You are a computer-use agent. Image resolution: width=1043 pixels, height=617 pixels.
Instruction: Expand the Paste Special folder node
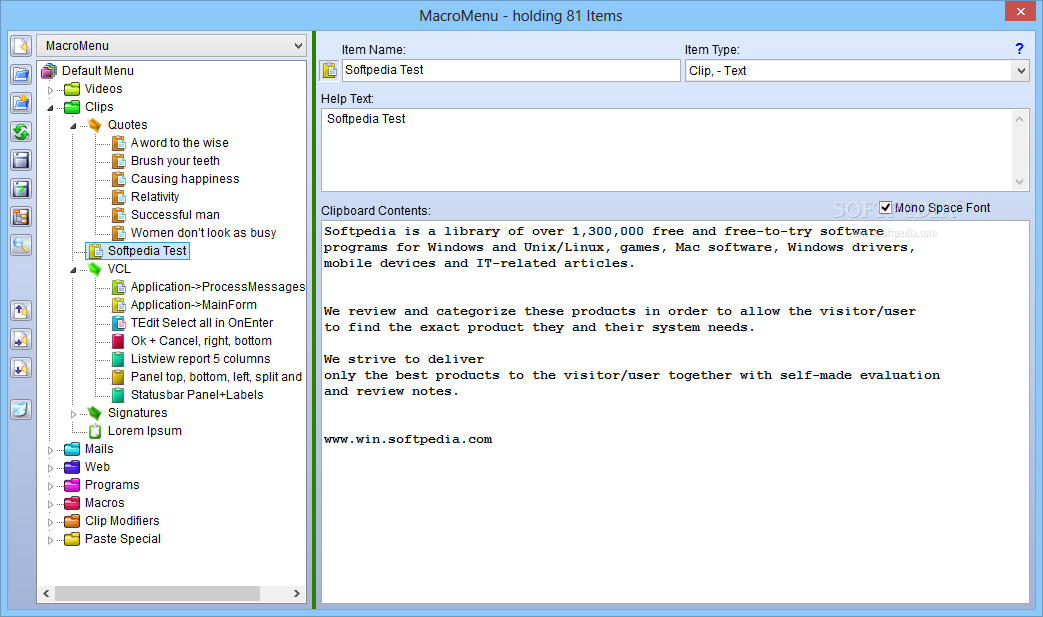51,540
